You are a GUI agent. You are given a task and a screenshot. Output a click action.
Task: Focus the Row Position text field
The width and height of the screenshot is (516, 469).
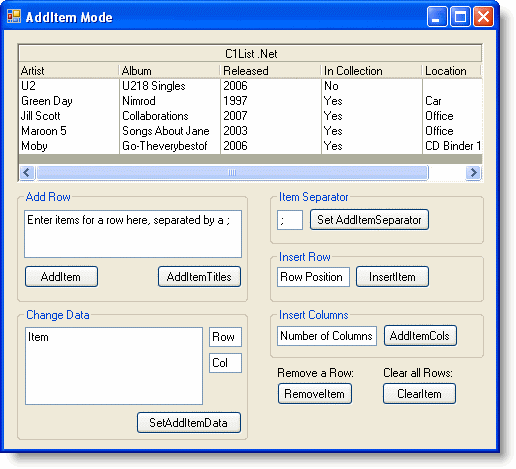point(313,277)
